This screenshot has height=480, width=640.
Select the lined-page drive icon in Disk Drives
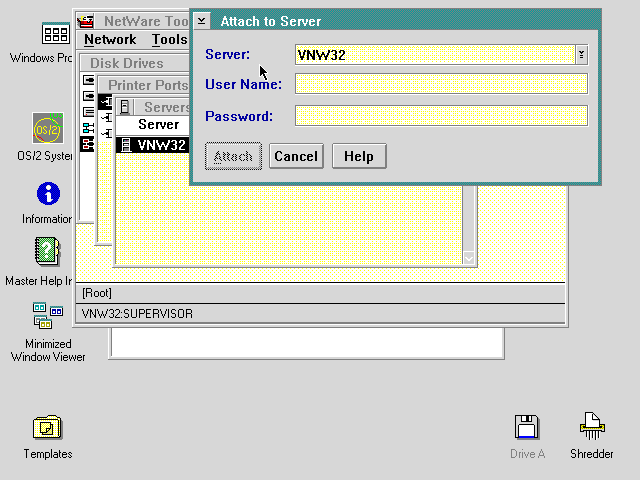88,112
